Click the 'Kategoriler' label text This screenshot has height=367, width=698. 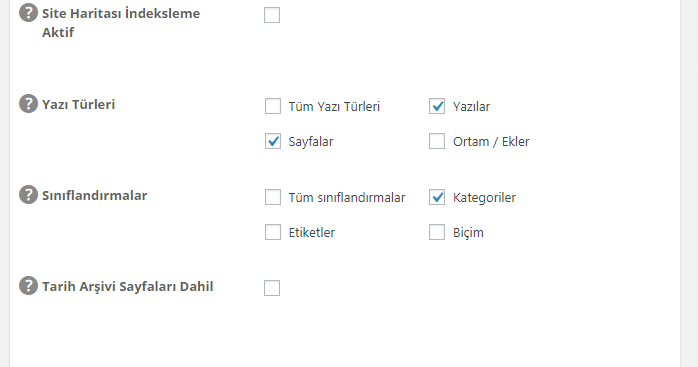click(484, 198)
